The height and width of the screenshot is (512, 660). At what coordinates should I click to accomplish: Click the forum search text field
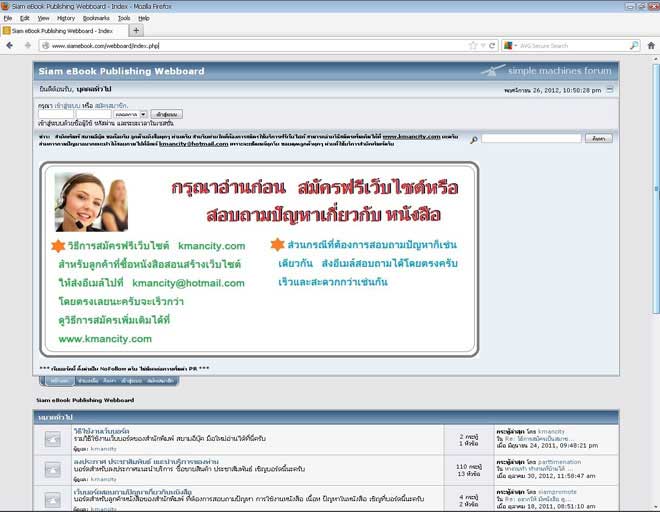click(531, 138)
